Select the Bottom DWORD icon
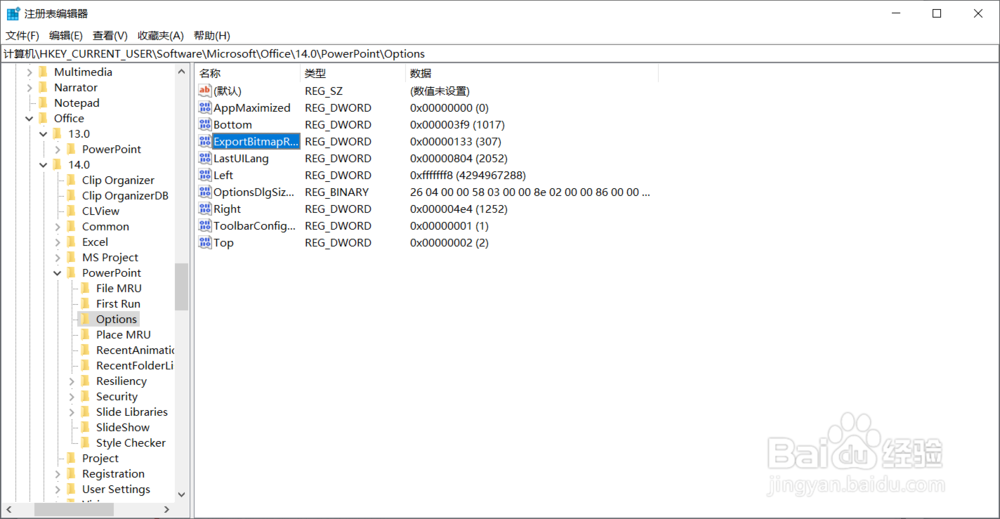Viewport: 1000px width, 519px height. point(205,124)
